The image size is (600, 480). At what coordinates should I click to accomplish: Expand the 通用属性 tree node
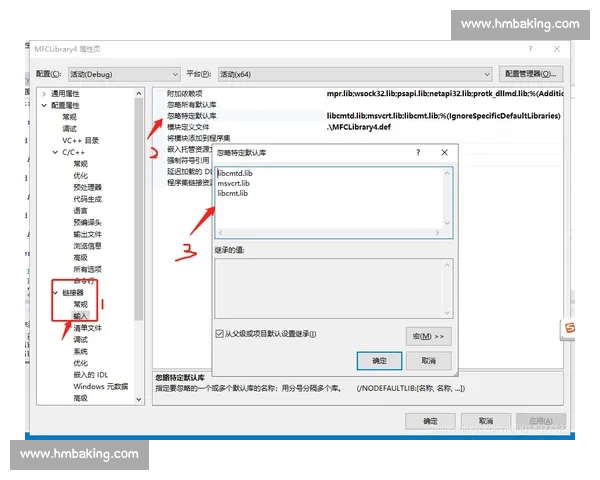point(44,94)
